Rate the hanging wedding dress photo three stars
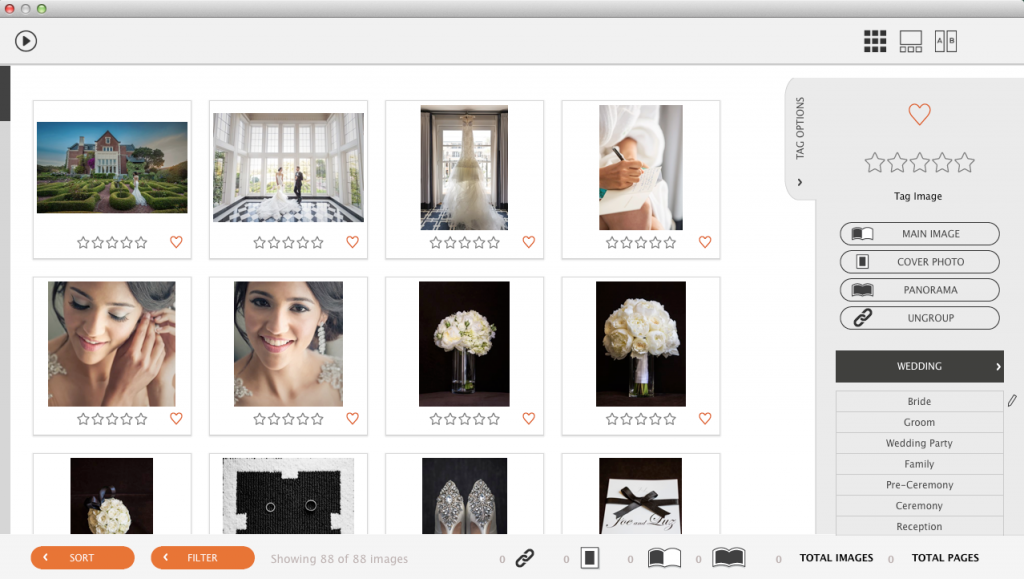Viewport: 1024px width, 579px height. (x=464, y=243)
